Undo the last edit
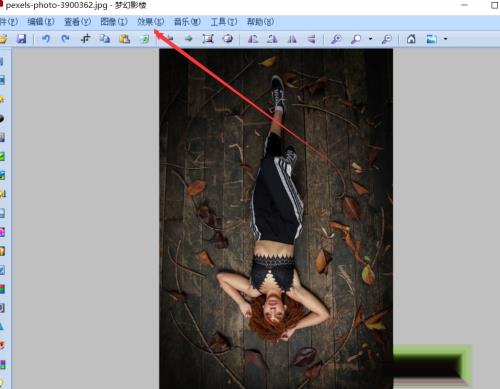Screen dimensions: 500x389 (x=46, y=39)
